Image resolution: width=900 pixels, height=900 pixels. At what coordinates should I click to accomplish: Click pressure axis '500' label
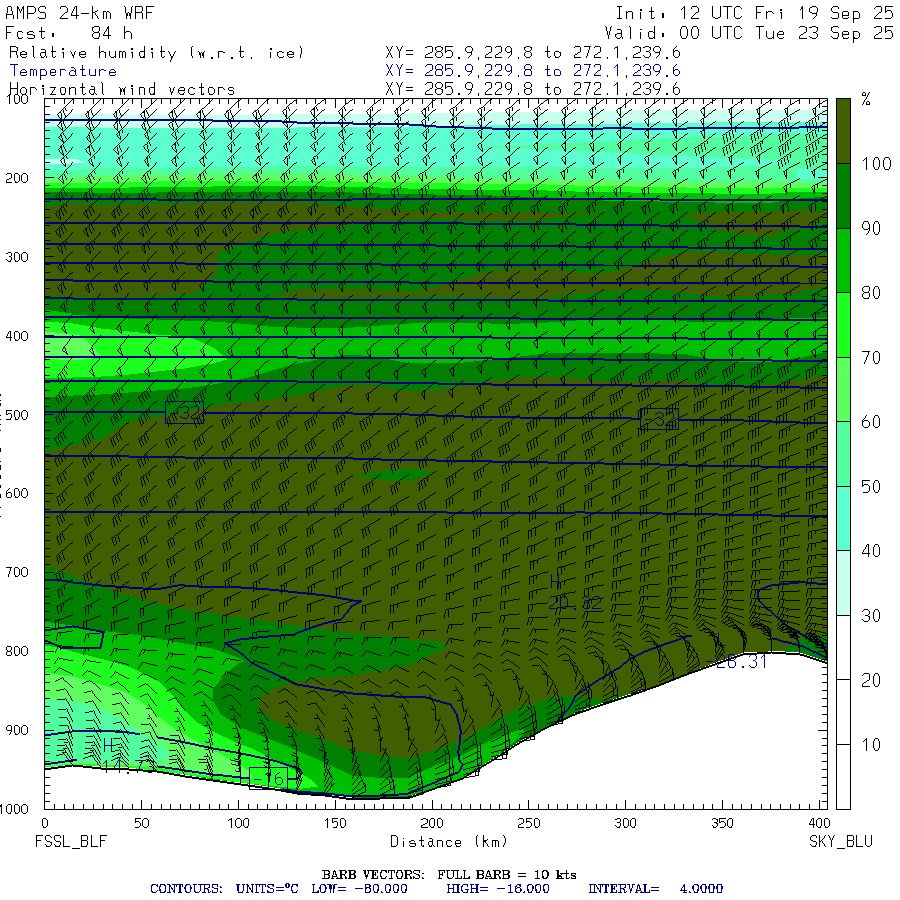point(17,415)
